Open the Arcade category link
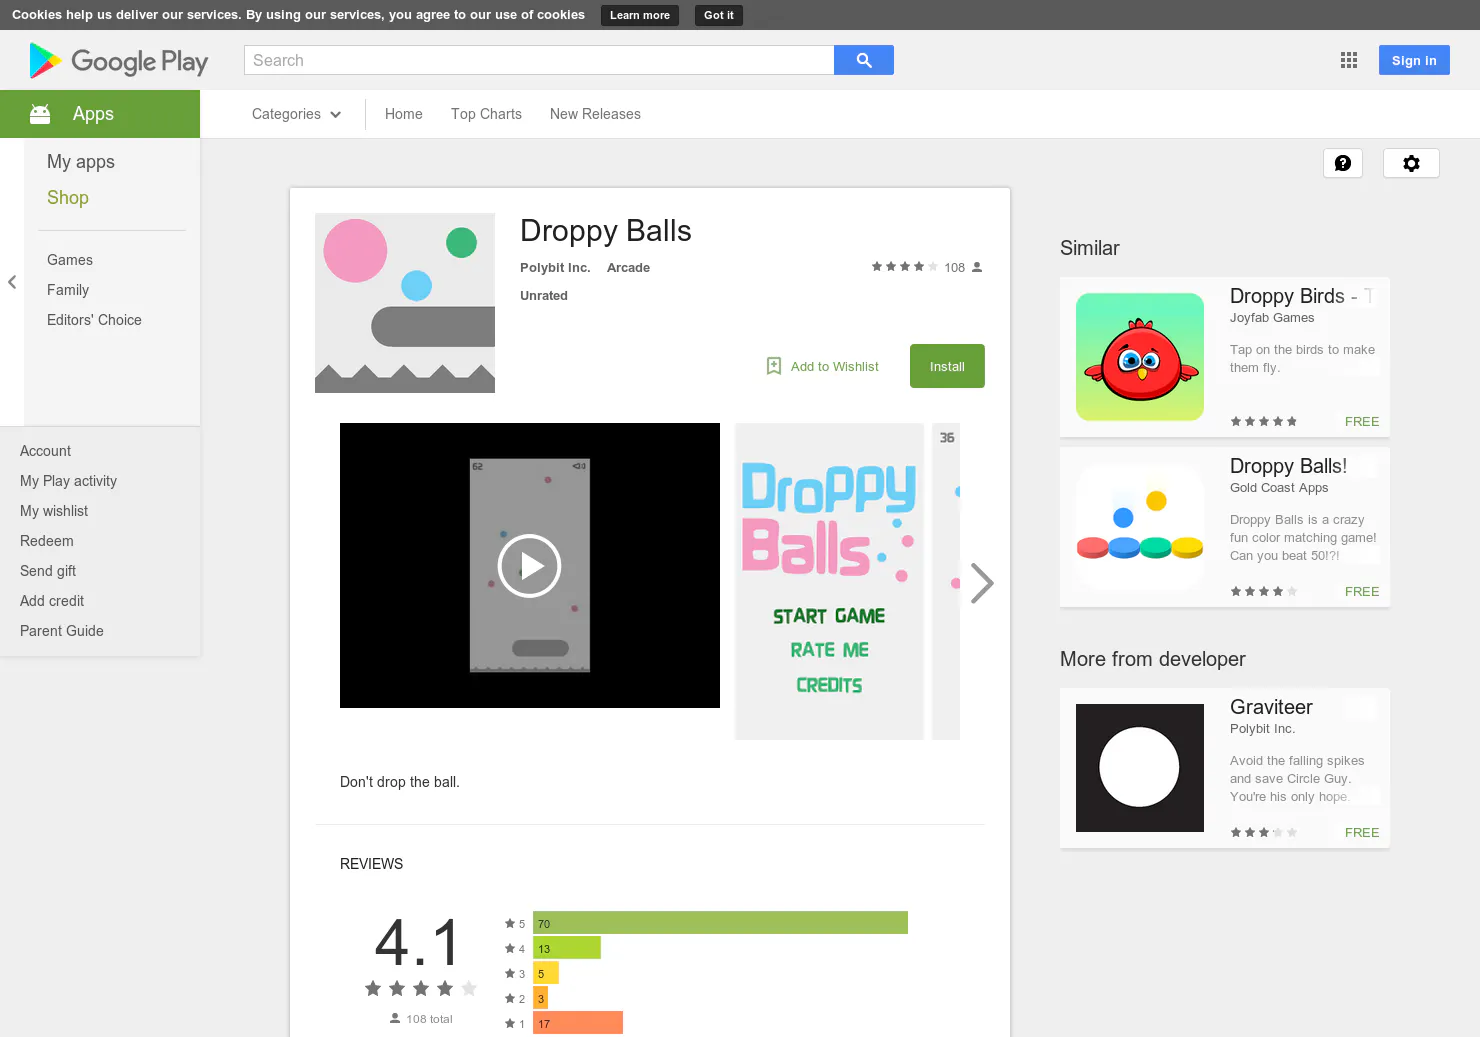The image size is (1480, 1037). 628,268
